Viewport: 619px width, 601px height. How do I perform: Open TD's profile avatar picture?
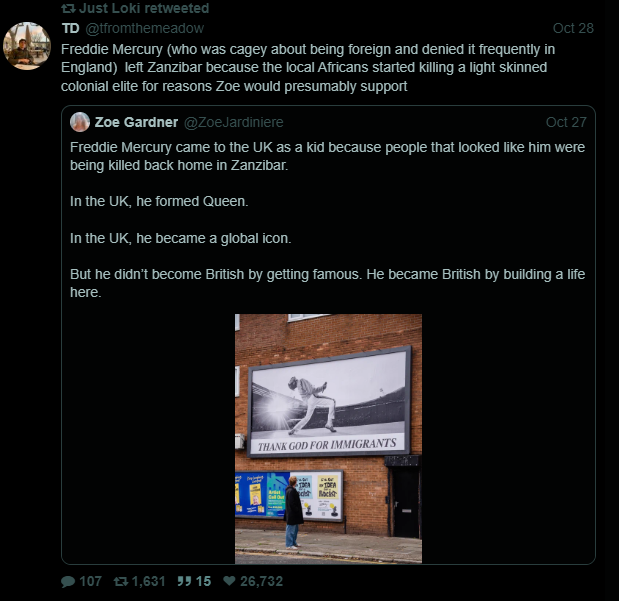tap(27, 46)
